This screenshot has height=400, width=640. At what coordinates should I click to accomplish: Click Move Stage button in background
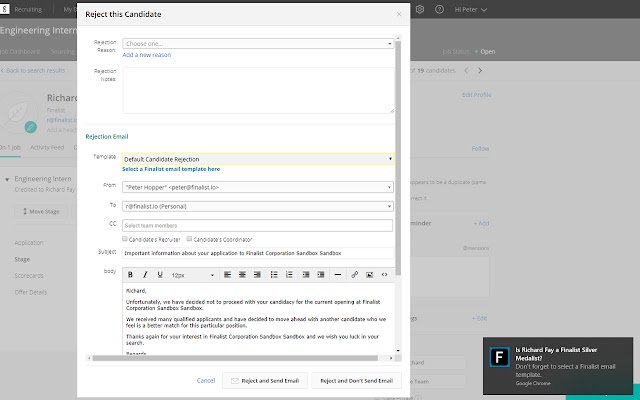point(41,211)
